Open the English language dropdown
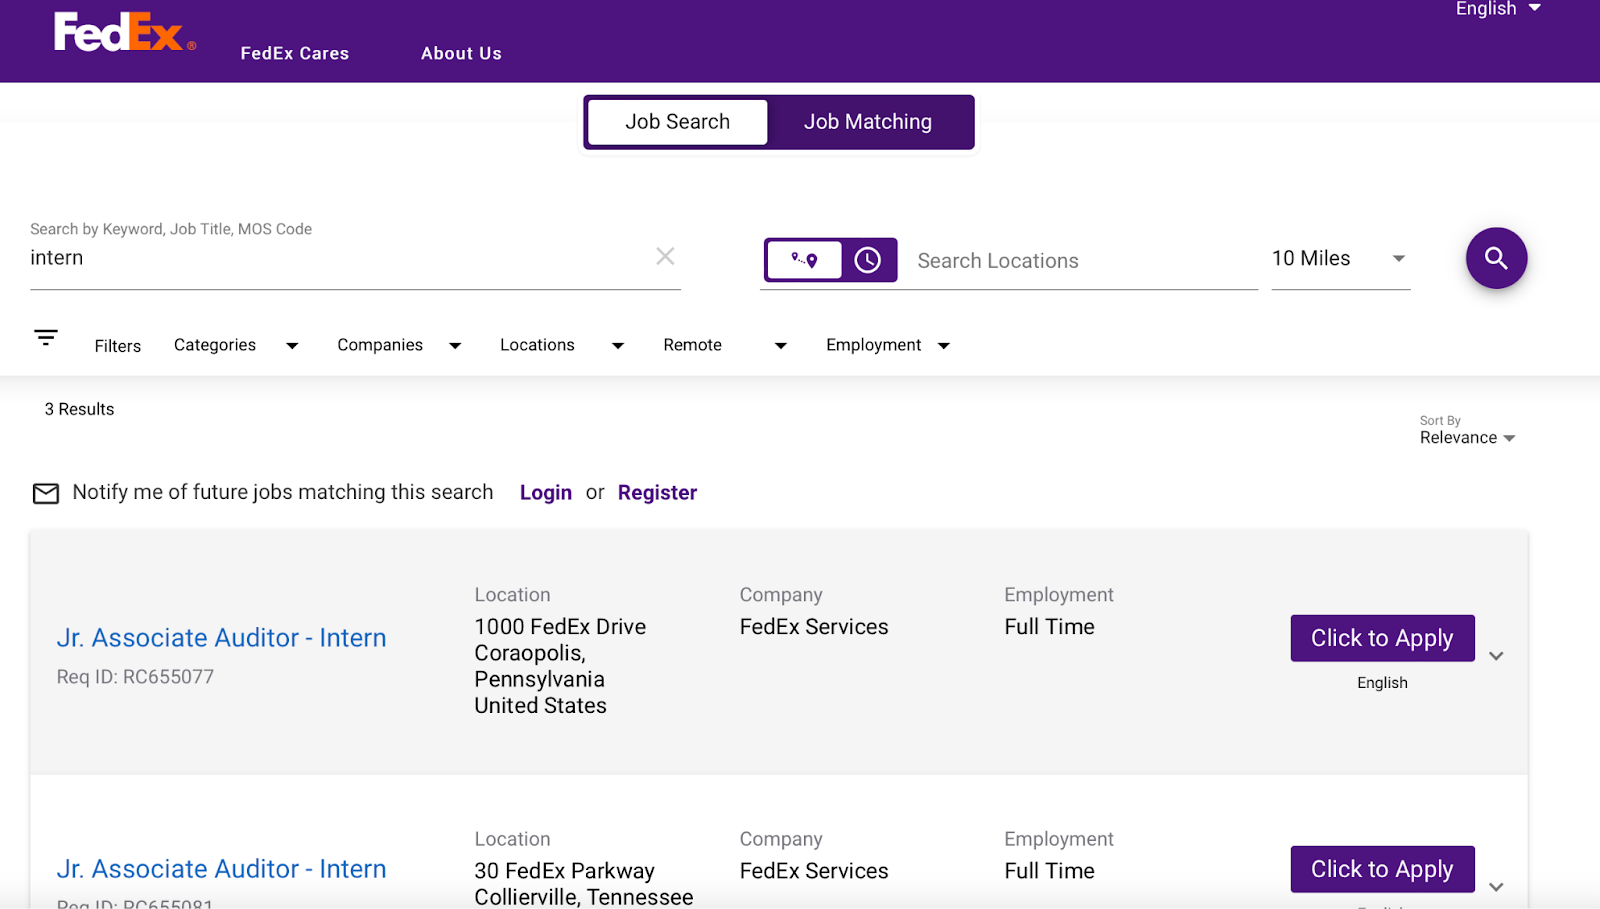Viewport: 1600px width, 909px height. coord(1497,9)
